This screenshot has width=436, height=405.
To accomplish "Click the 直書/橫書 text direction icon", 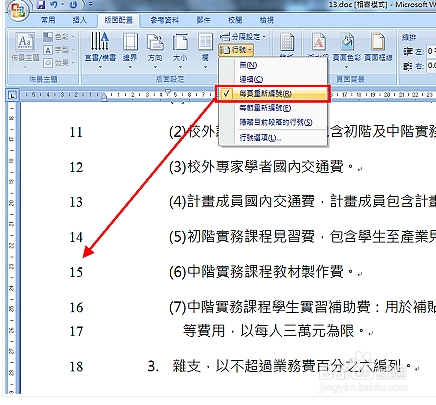I will click(x=100, y=41).
